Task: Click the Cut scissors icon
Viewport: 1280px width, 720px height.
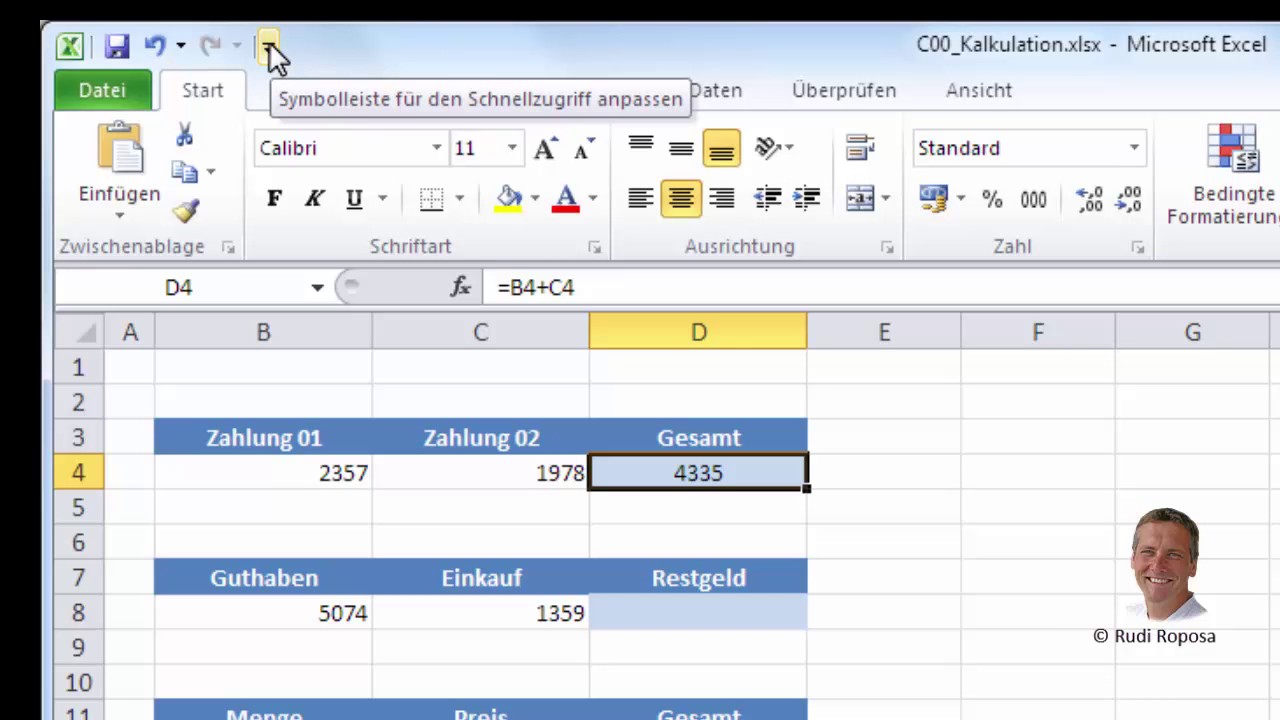Action: click(x=185, y=135)
